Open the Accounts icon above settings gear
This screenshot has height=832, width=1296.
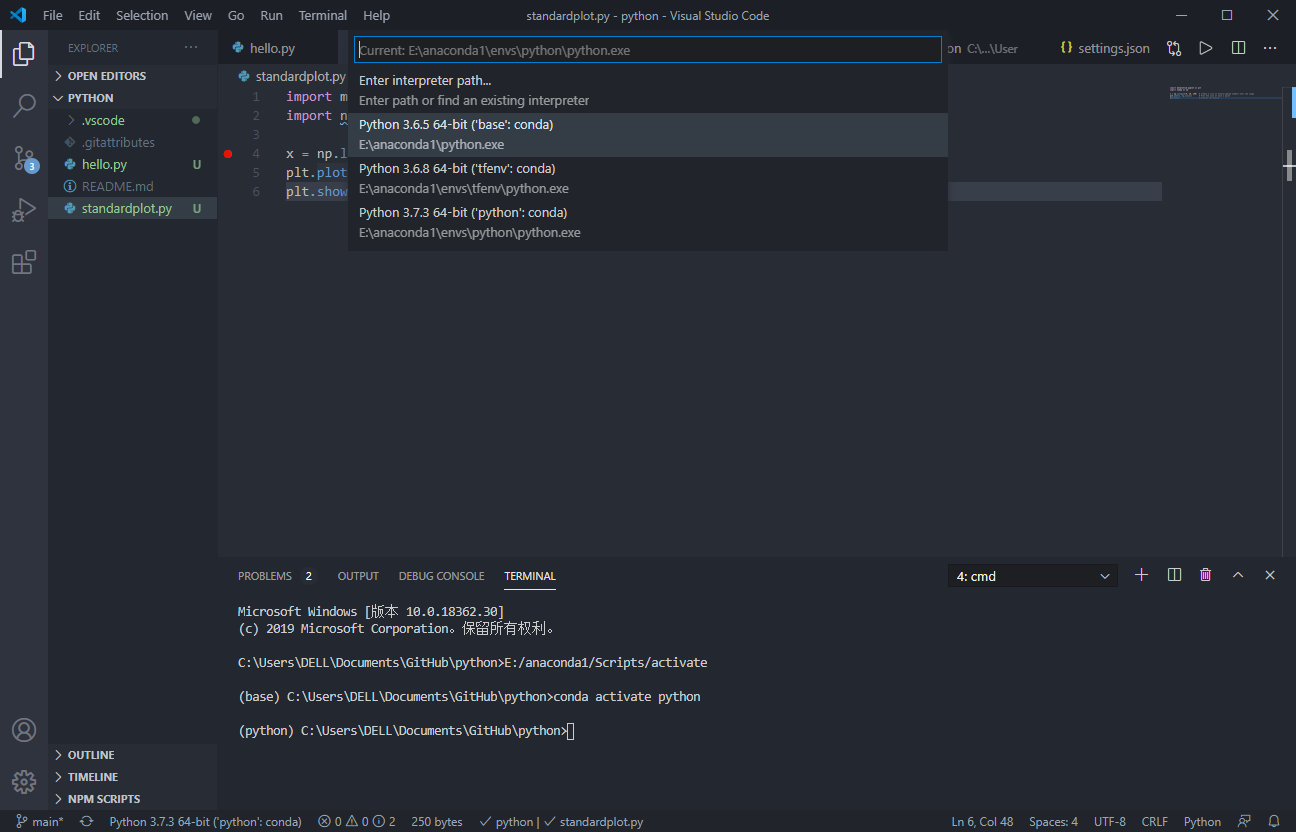(24, 730)
